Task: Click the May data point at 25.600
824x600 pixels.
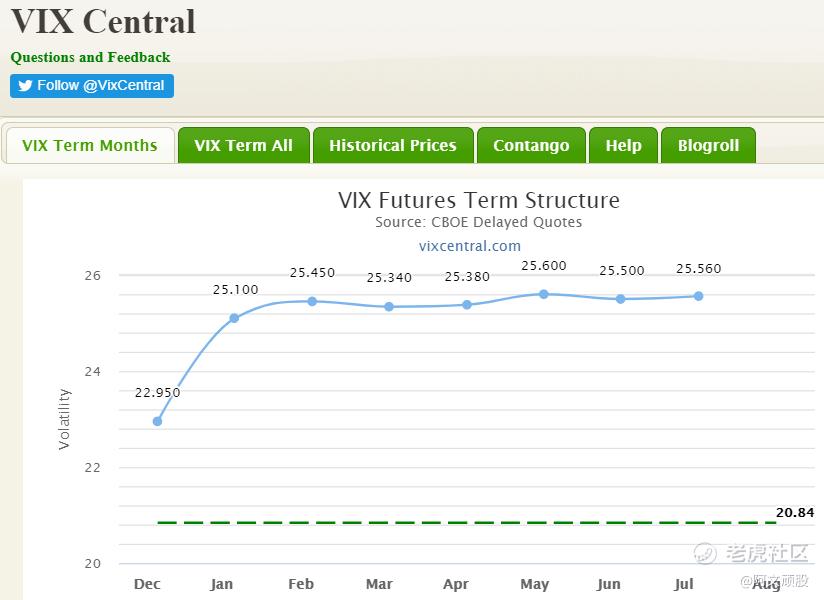Action: pyautogui.click(x=544, y=294)
